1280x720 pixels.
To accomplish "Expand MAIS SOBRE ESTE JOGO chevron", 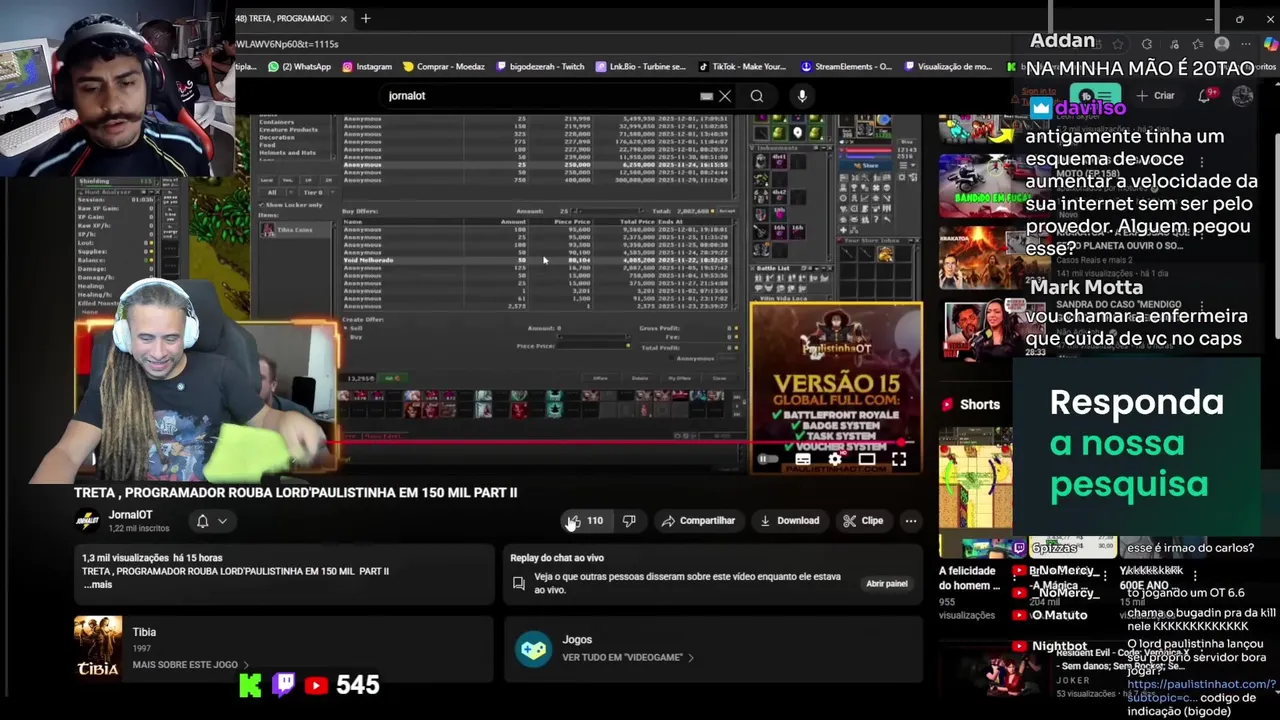I will click(x=245, y=665).
